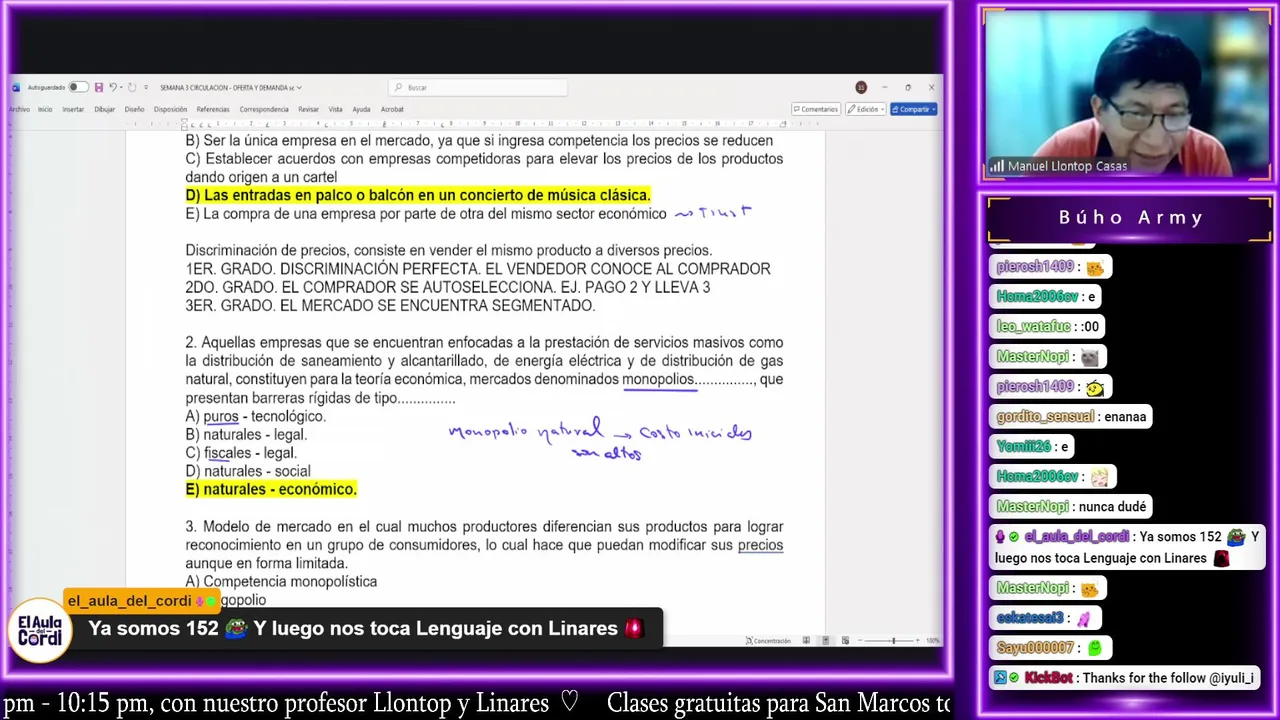This screenshot has height=720, width=1280.
Task: Open the Inicio ribbon tab
Action: [x=45, y=109]
